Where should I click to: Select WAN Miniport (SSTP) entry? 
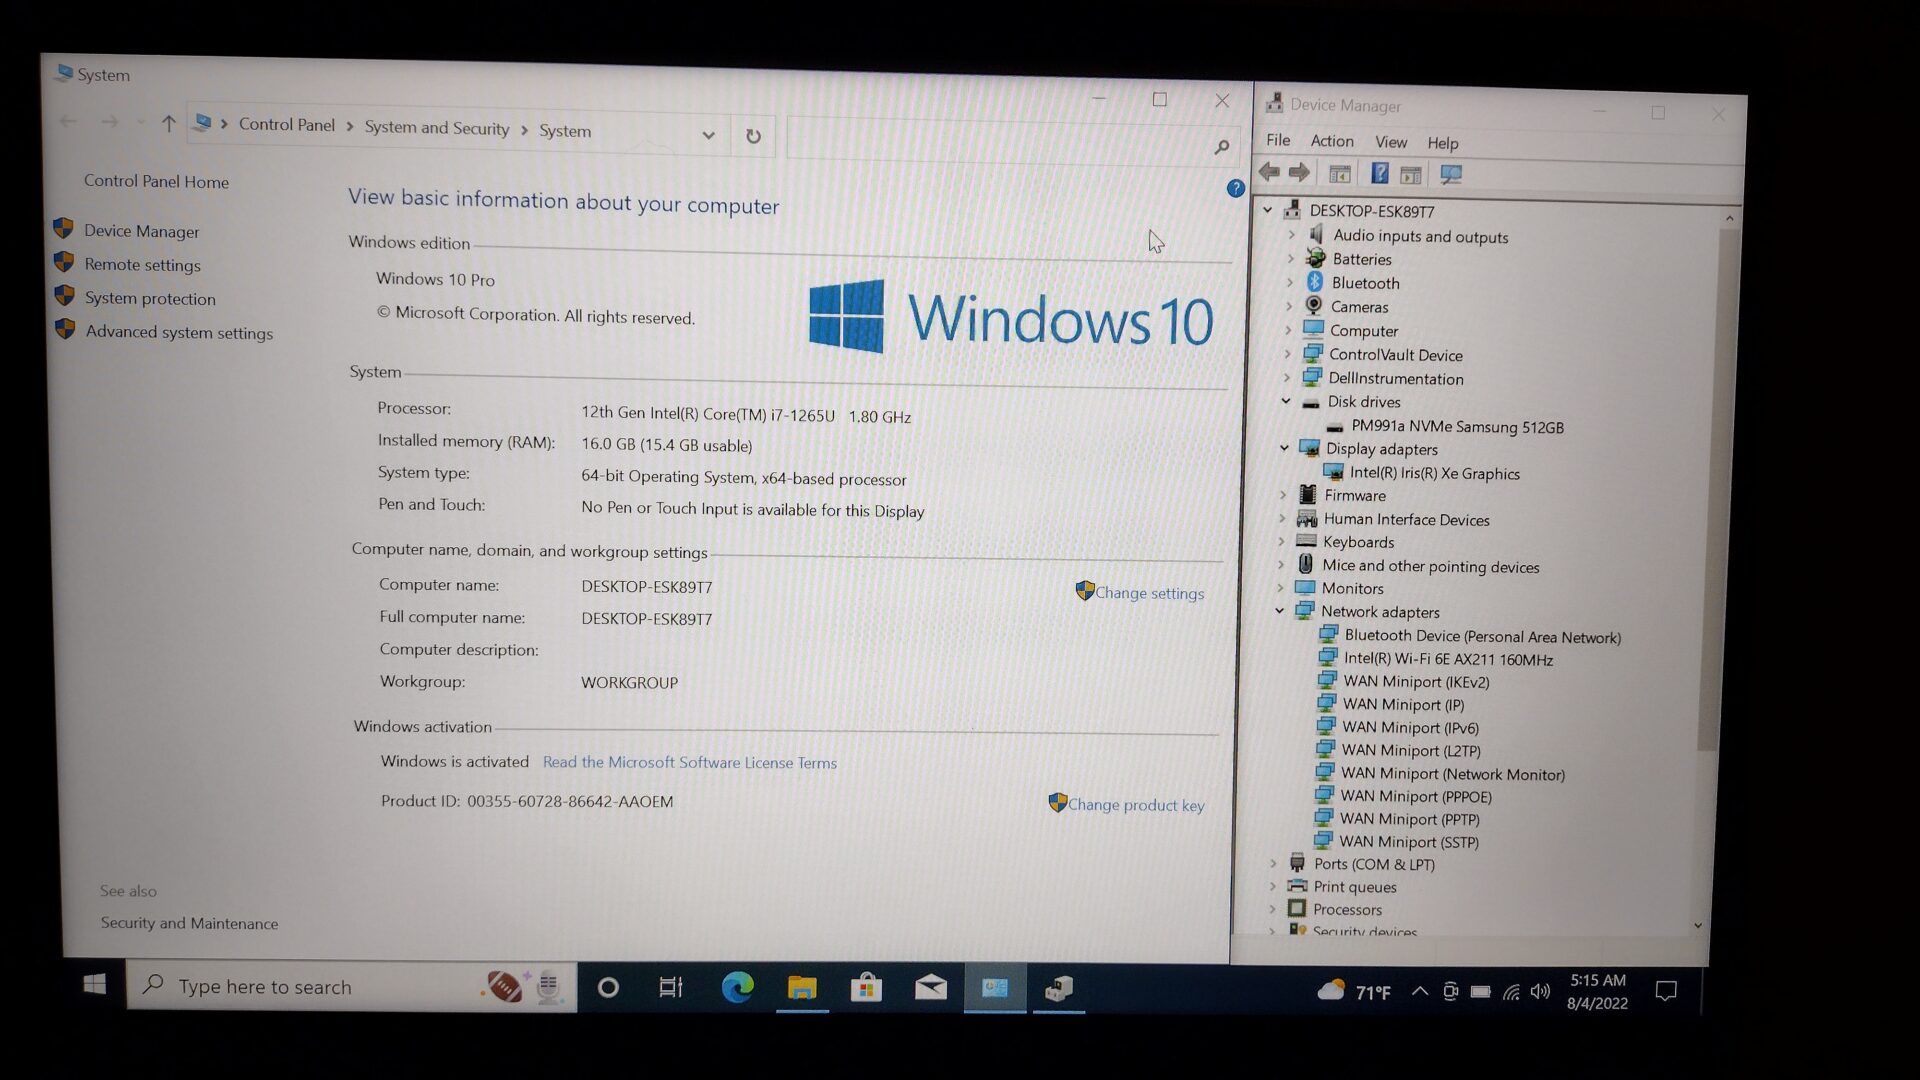click(x=1408, y=842)
